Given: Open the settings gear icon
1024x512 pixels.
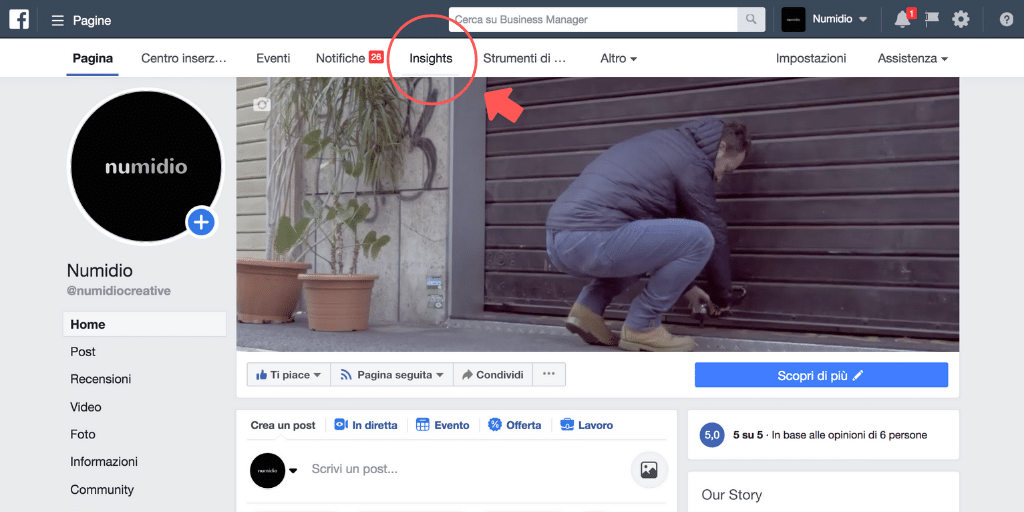Looking at the screenshot, I should (961, 20).
